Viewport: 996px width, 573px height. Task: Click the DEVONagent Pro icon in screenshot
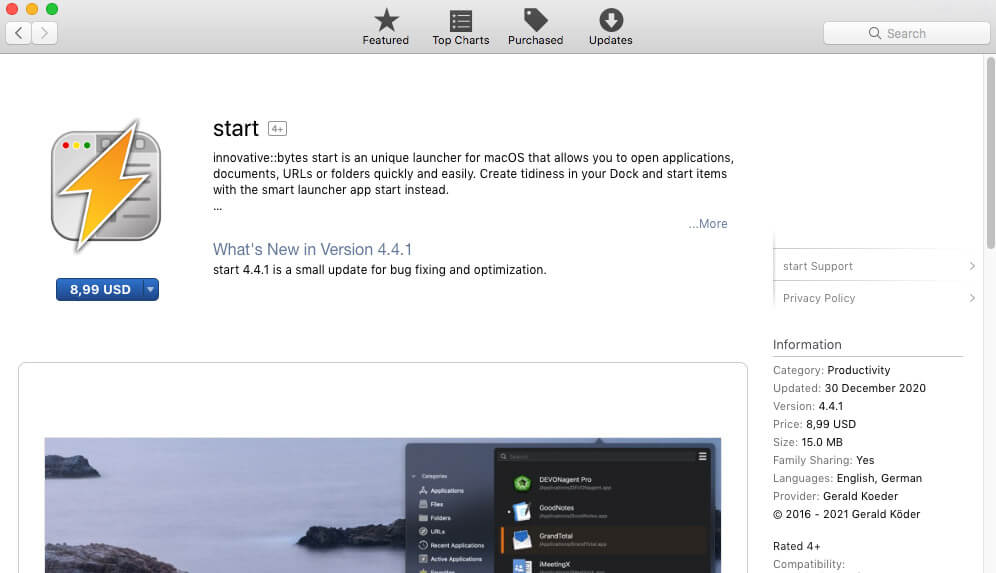[521, 483]
